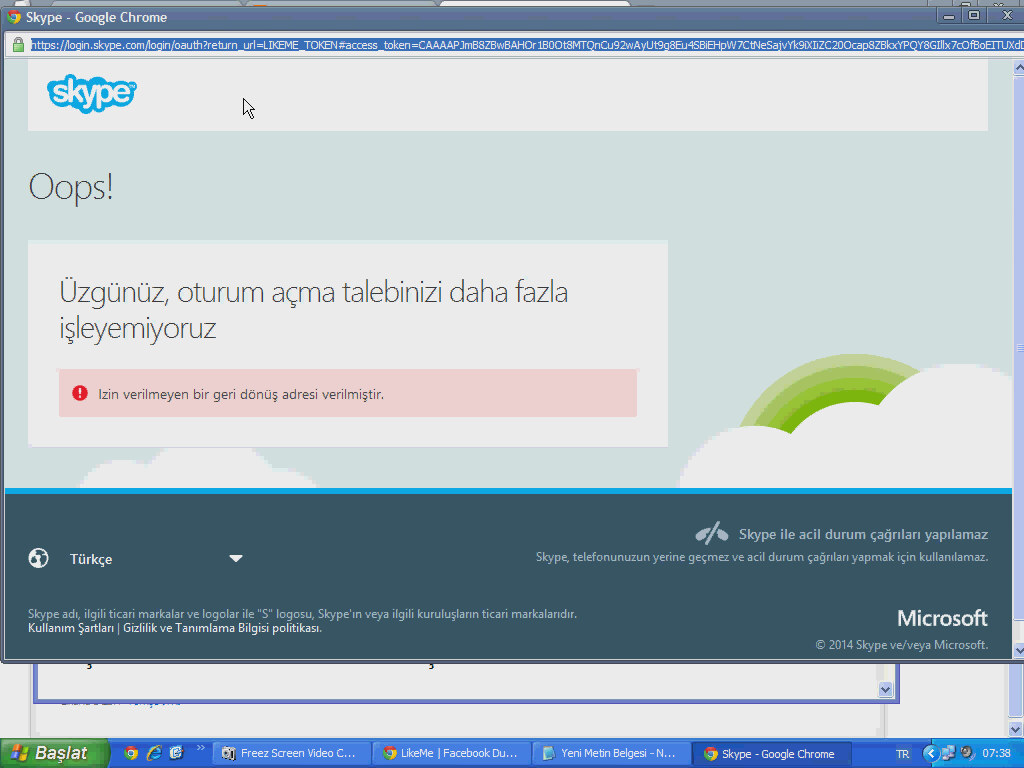
Task: Click scroll-down arrow of background LikeMe page
Action: (1016, 729)
